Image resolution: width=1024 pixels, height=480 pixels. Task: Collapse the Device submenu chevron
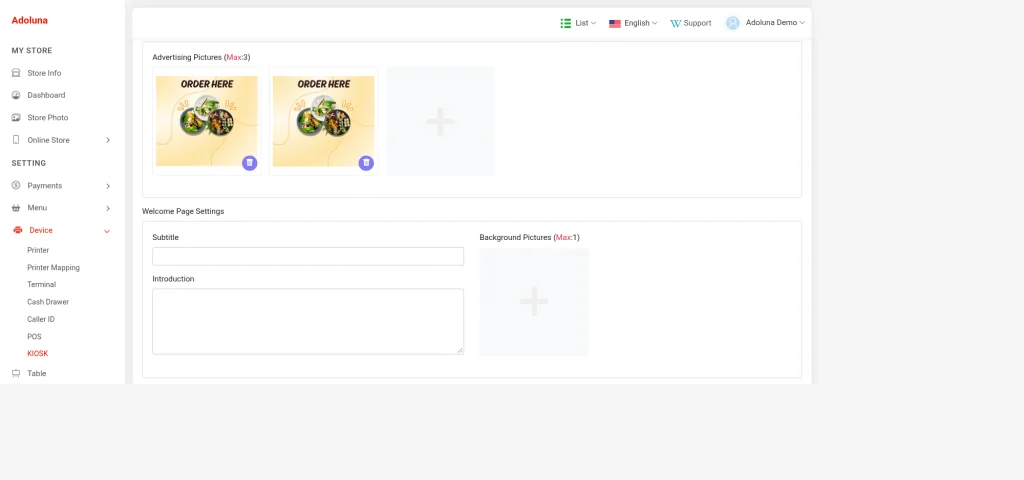pos(107,231)
